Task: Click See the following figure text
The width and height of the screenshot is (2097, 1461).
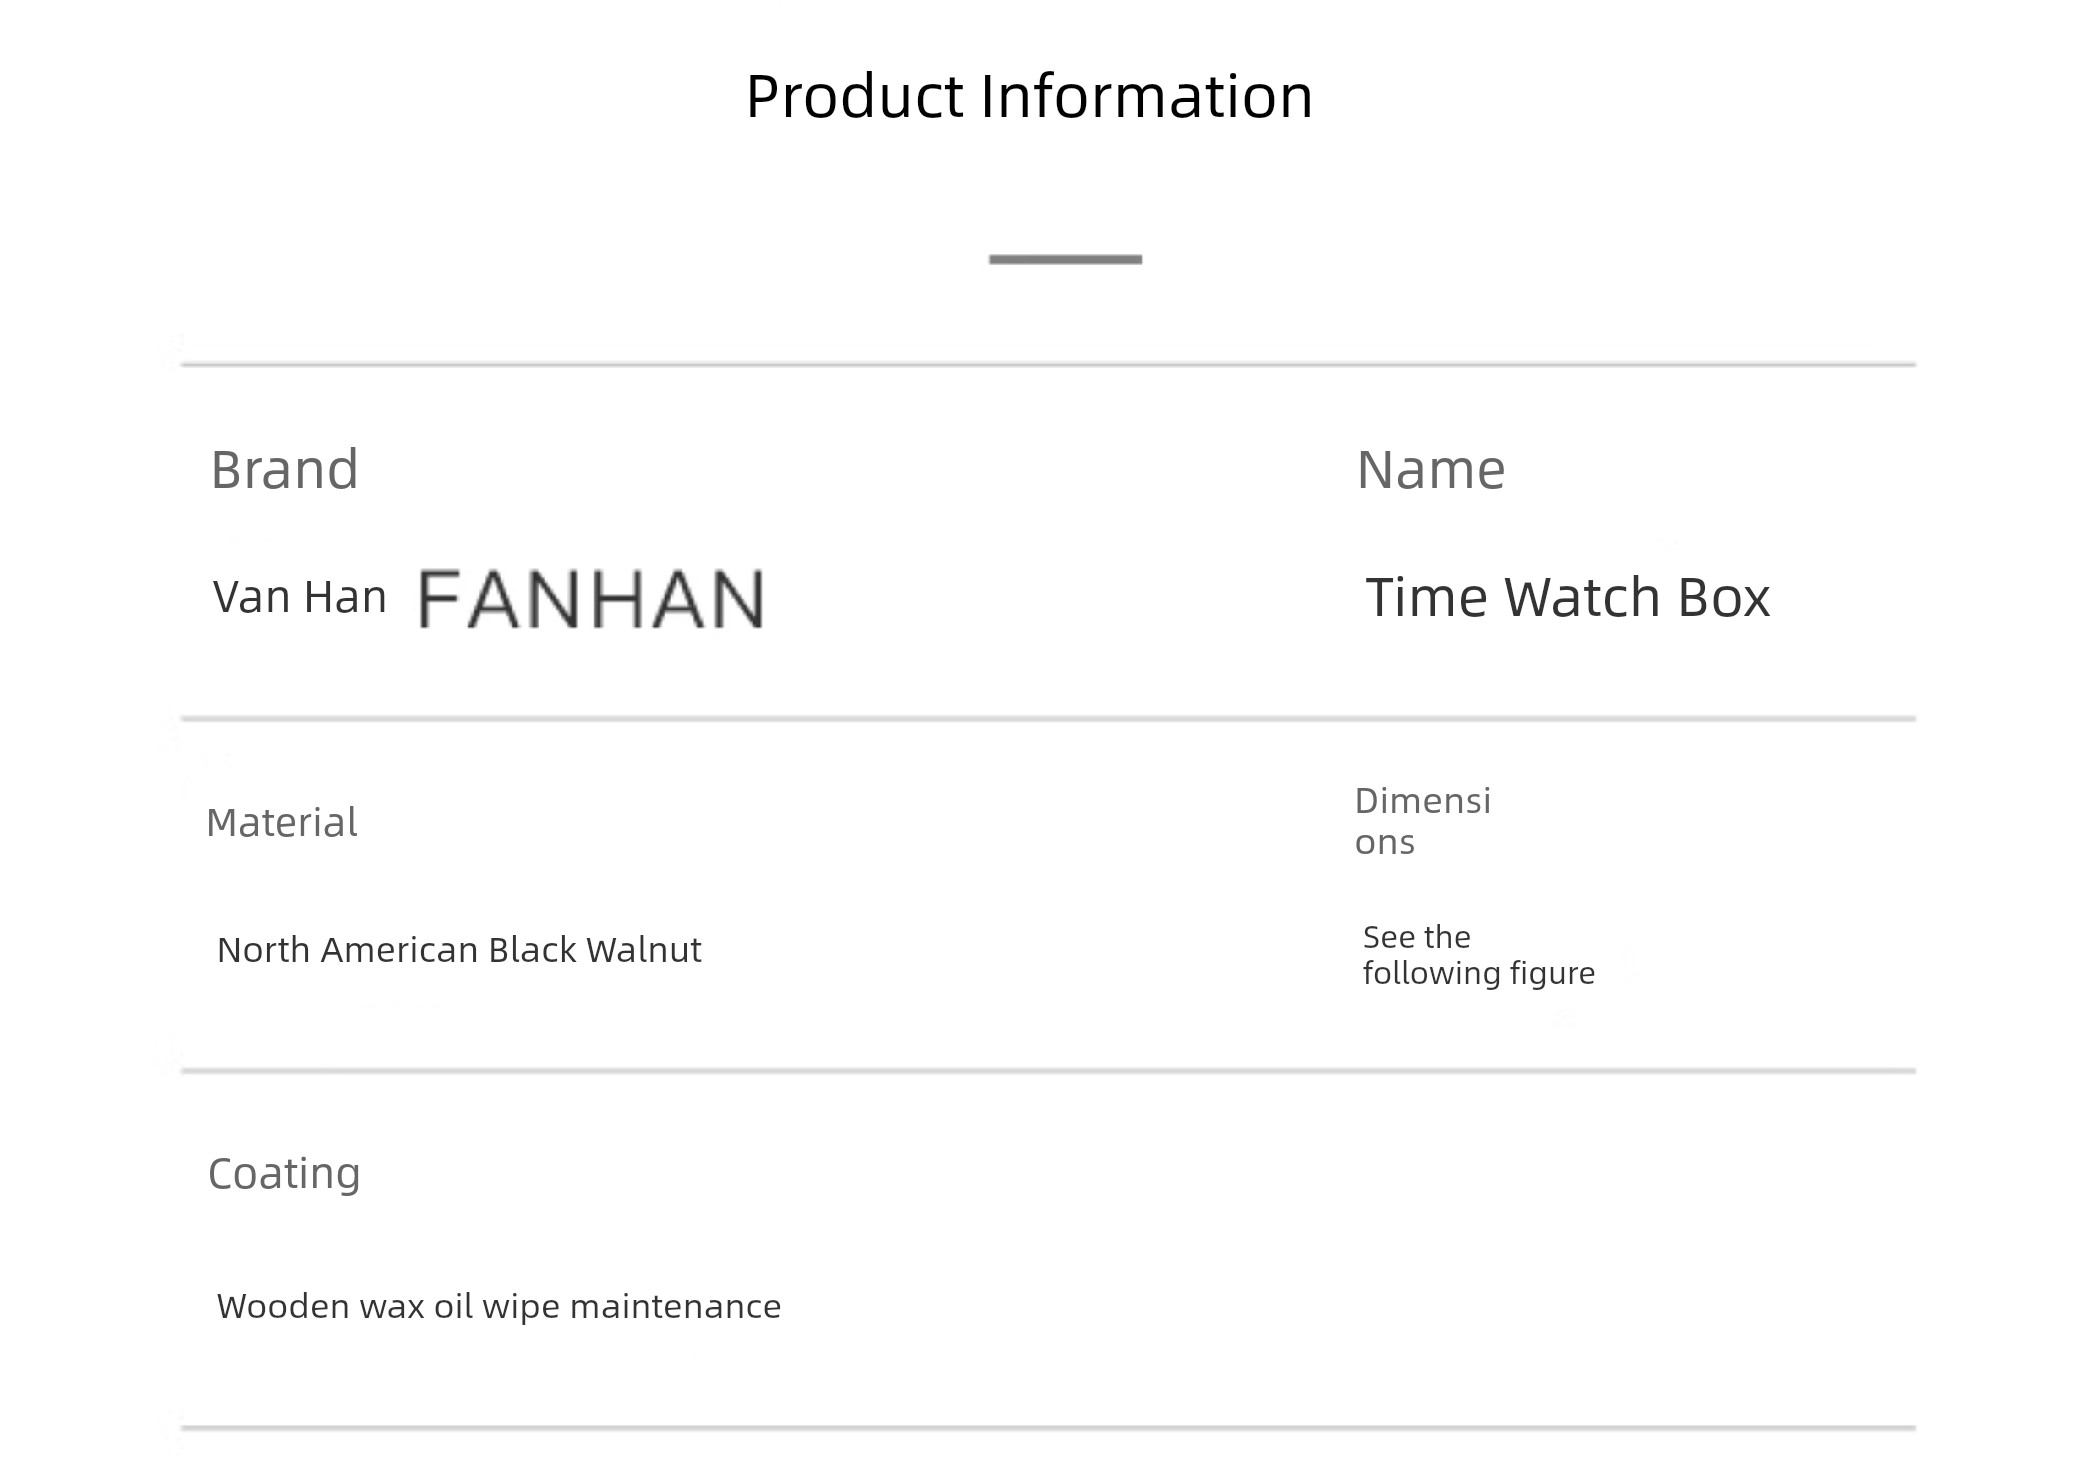Action: tap(1479, 956)
